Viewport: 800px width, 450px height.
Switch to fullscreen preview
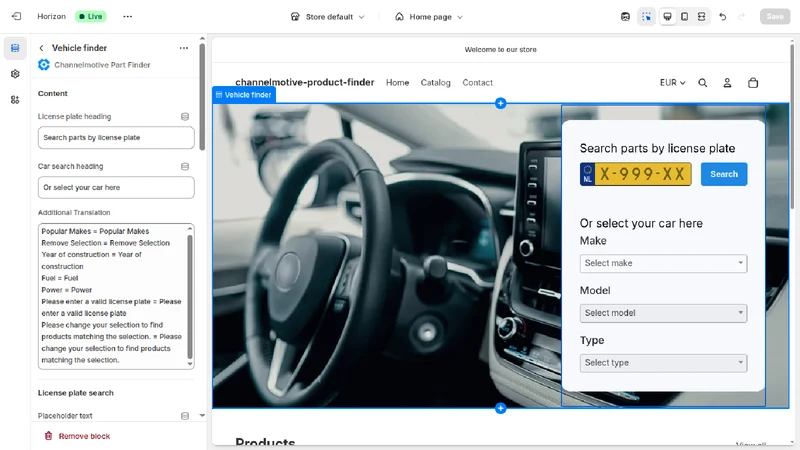(x=702, y=17)
